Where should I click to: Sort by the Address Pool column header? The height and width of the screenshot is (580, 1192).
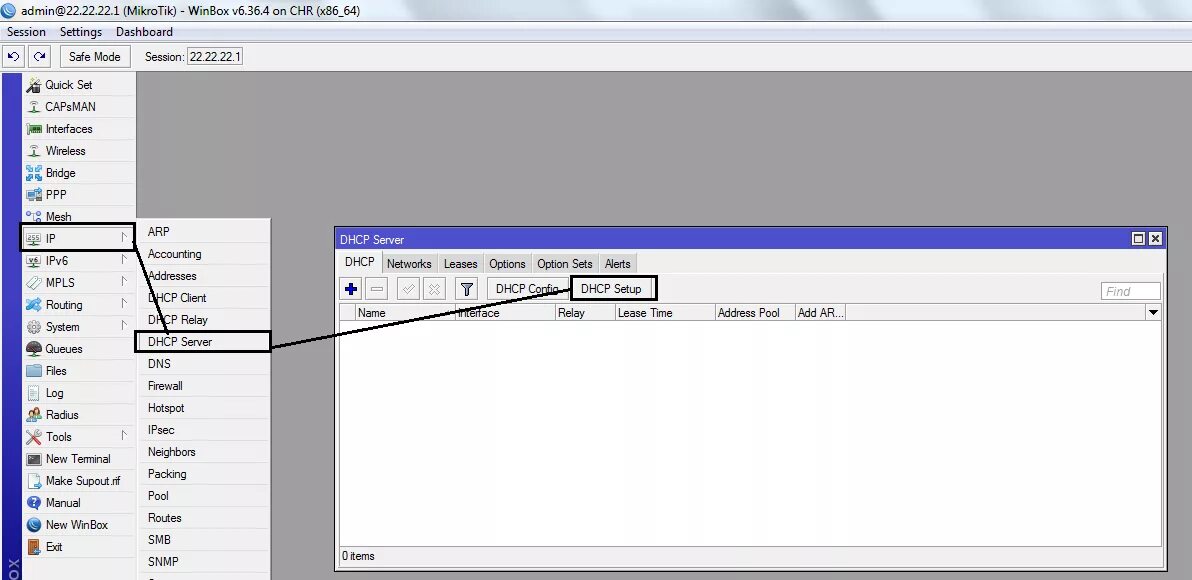click(754, 312)
